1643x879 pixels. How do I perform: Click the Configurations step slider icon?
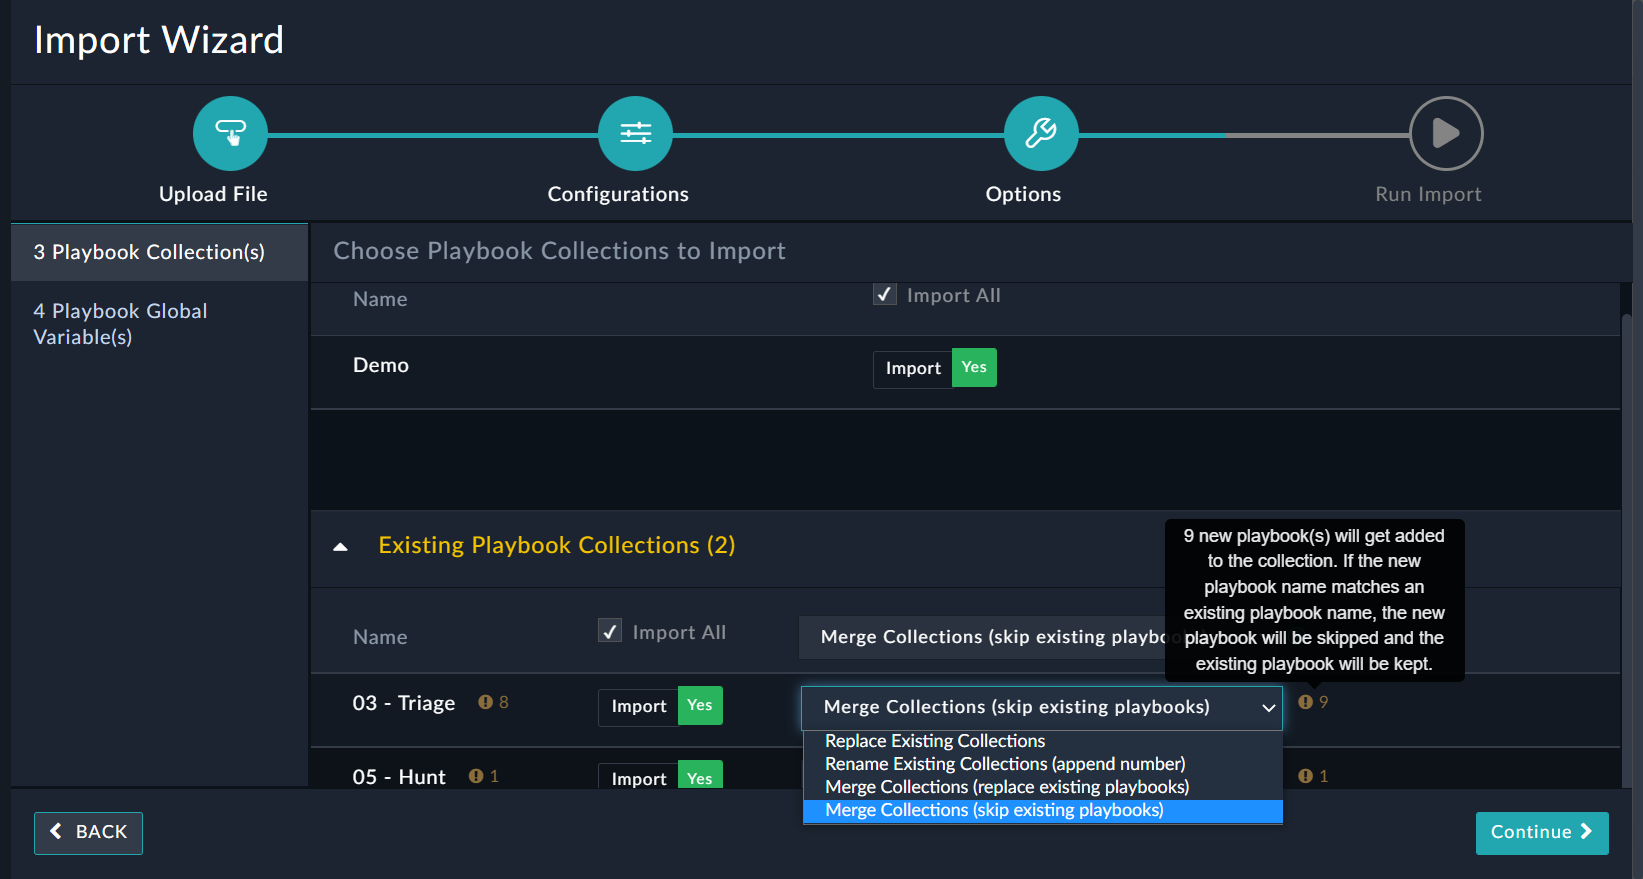[635, 133]
